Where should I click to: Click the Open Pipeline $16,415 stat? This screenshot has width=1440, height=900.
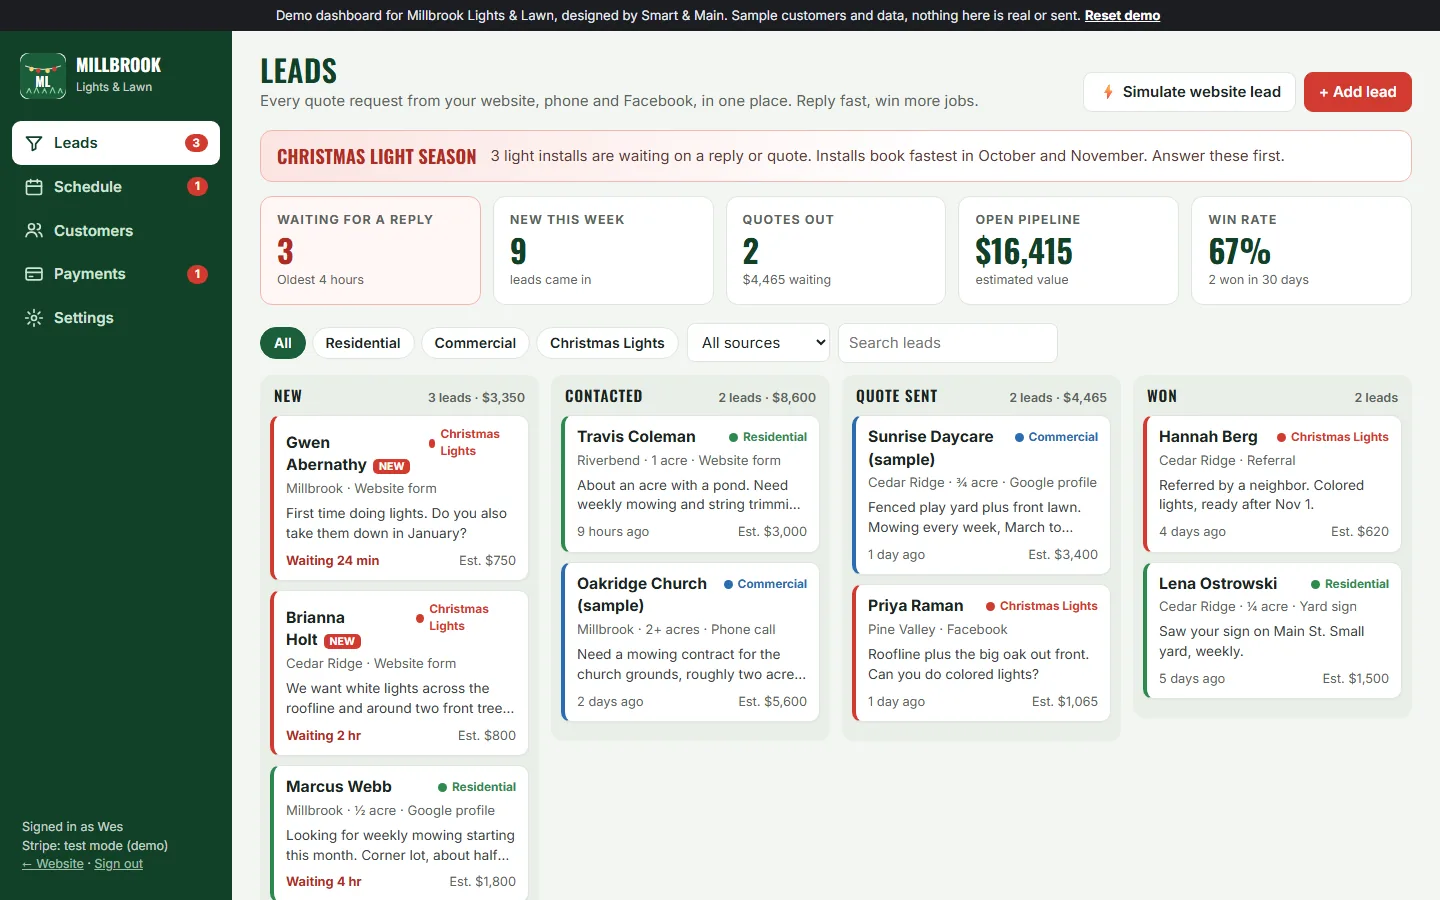click(1069, 250)
